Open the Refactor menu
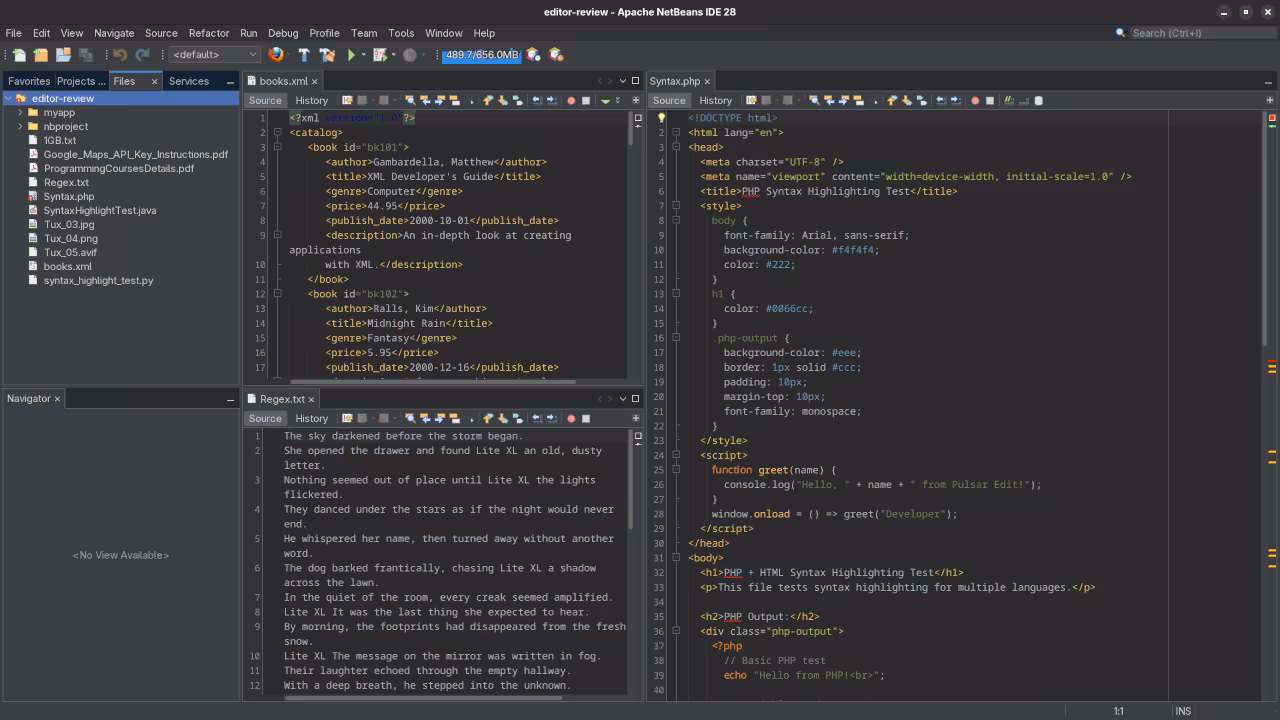1280x720 pixels. (208, 33)
